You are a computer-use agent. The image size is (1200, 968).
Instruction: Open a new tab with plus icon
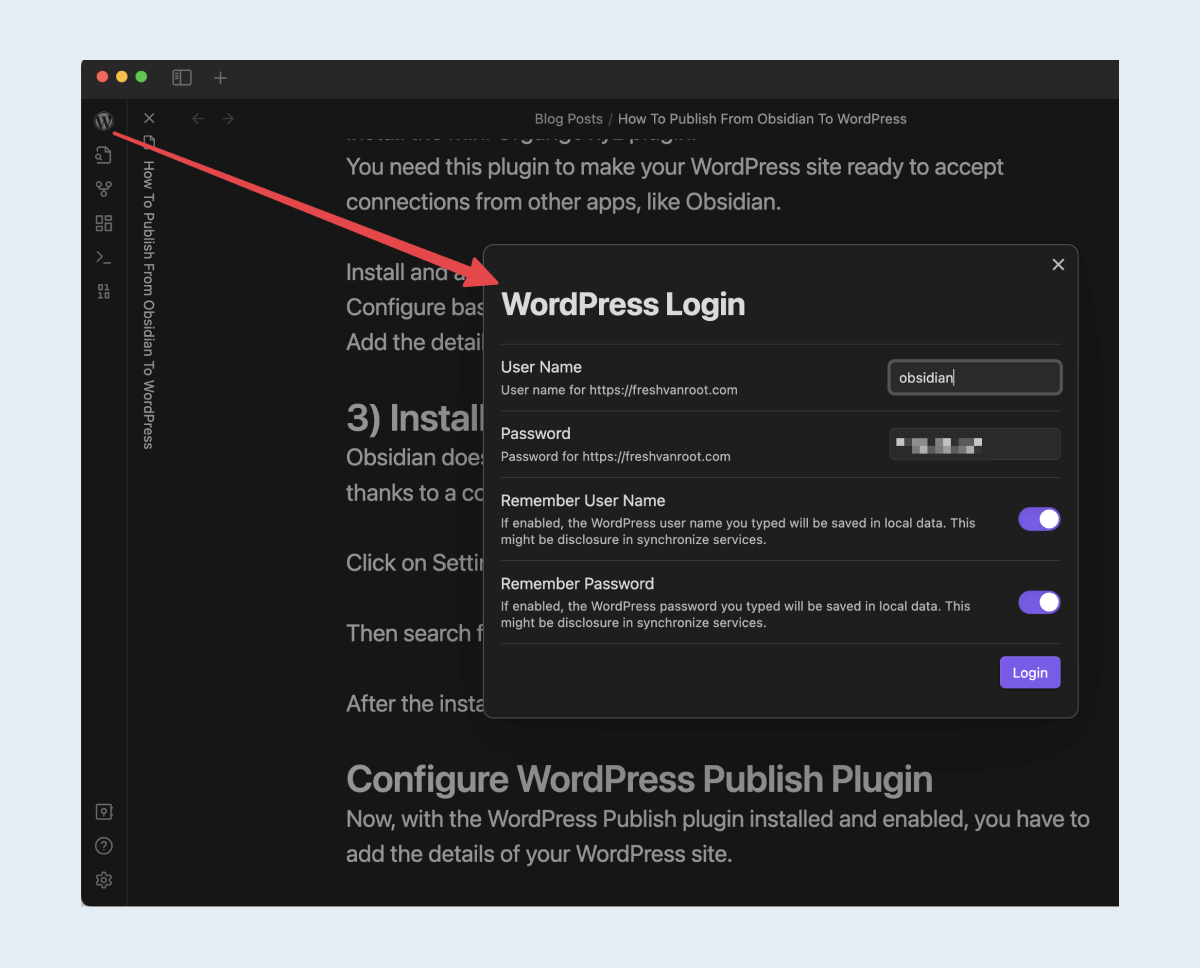click(221, 77)
